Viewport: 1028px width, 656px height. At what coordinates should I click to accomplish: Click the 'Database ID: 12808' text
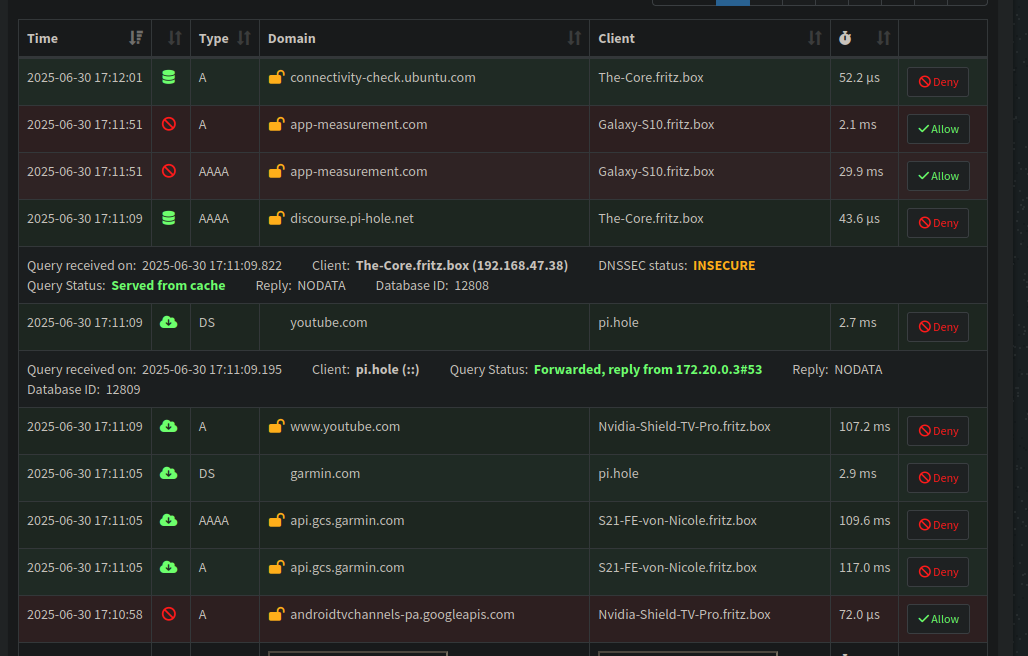pyautogui.click(x=432, y=286)
